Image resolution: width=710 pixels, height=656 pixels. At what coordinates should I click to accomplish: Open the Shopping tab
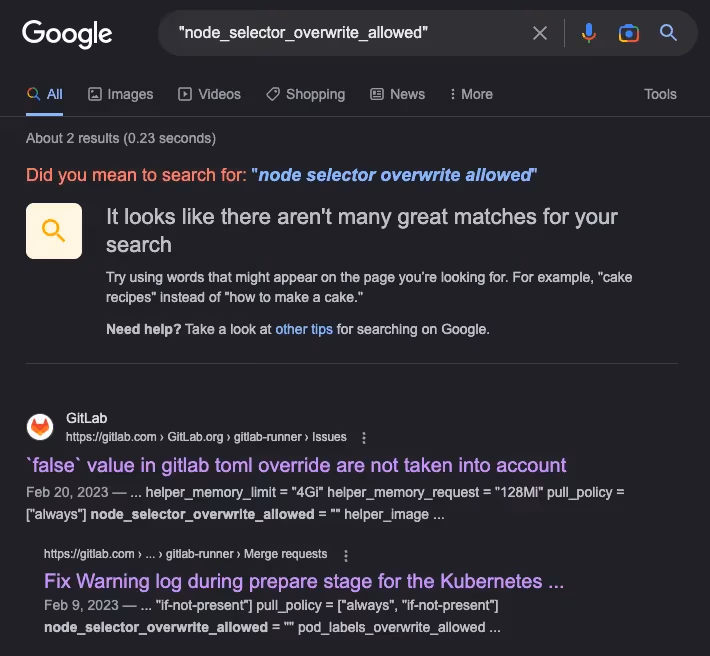click(306, 94)
